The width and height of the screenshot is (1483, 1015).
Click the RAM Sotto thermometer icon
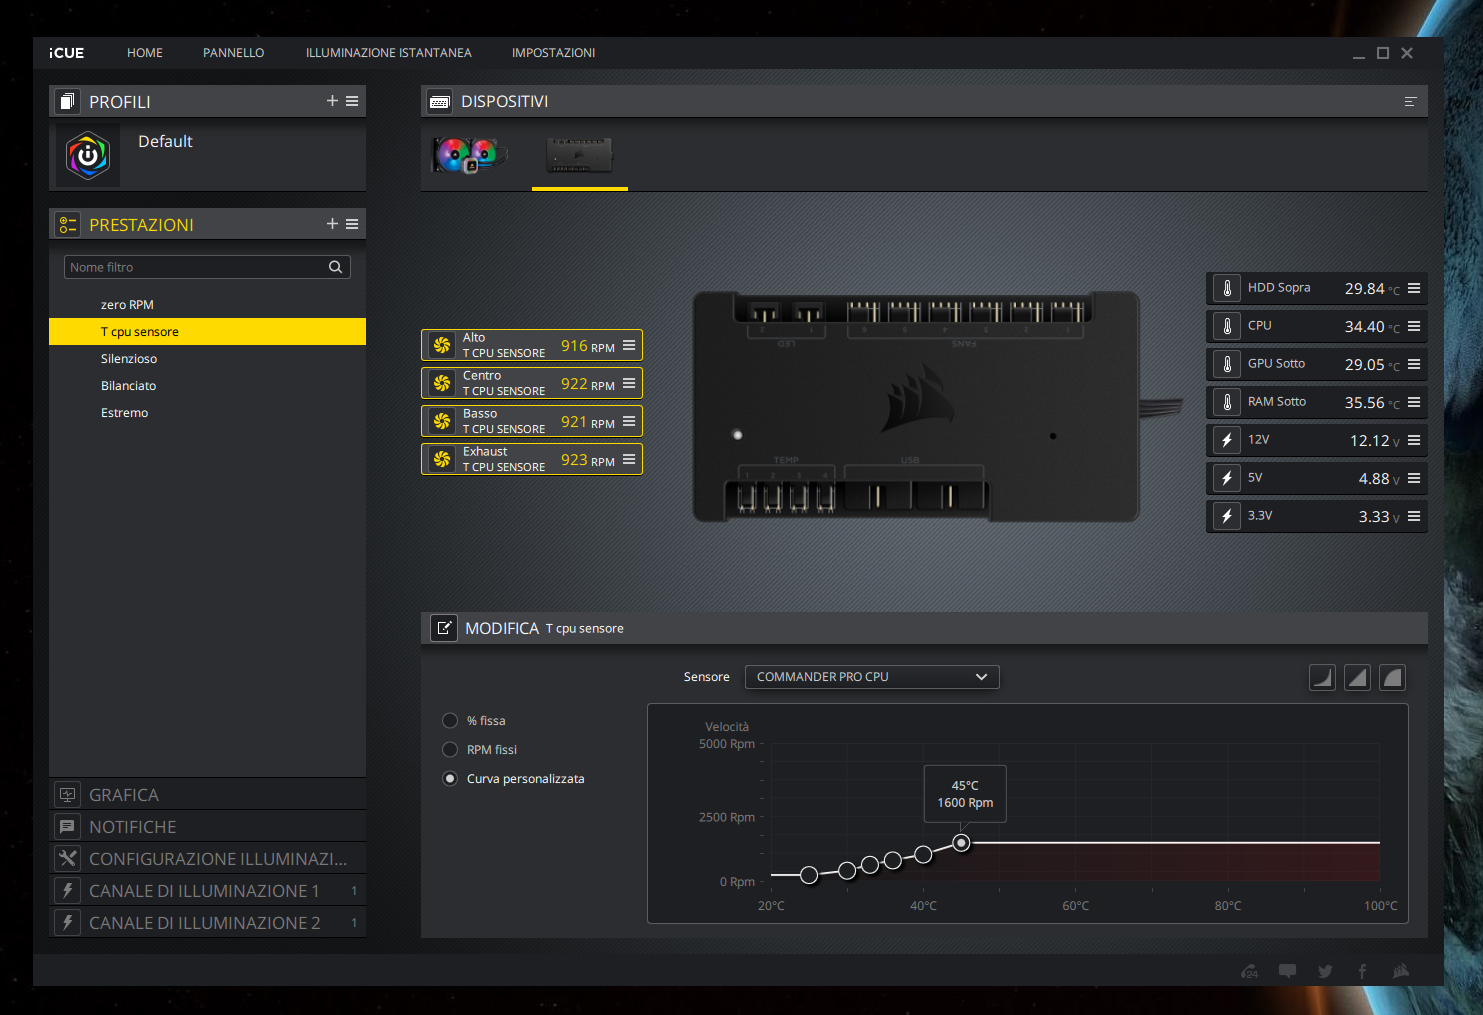[x=1227, y=402]
